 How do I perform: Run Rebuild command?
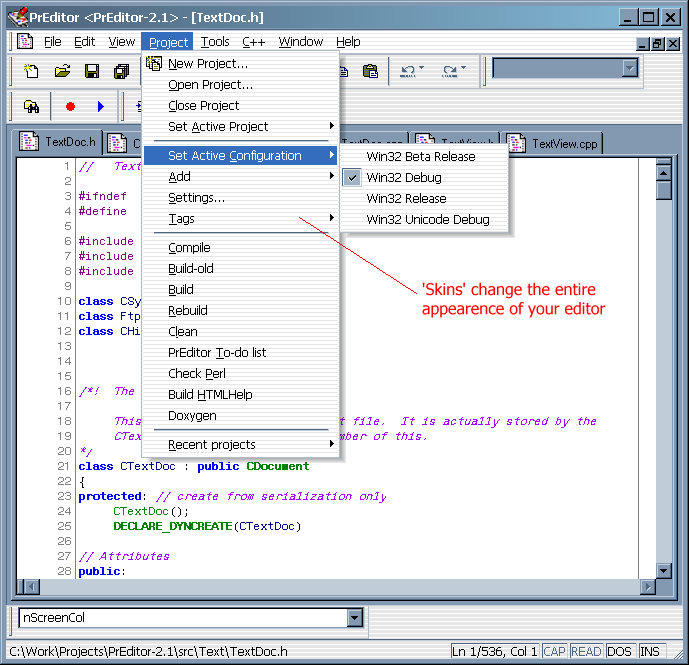pos(240,311)
